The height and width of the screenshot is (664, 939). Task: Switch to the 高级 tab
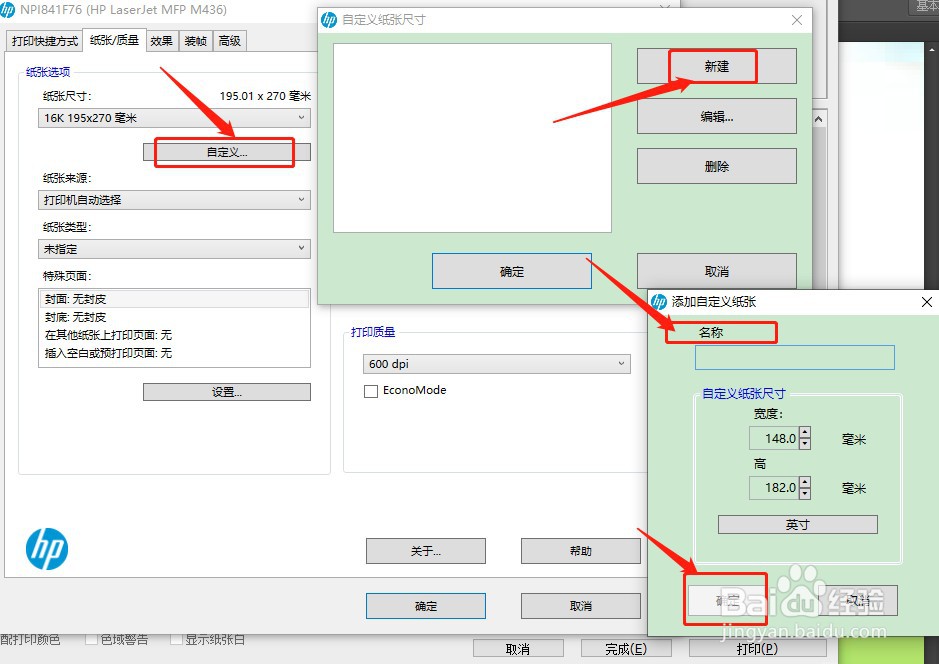click(x=229, y=41)
